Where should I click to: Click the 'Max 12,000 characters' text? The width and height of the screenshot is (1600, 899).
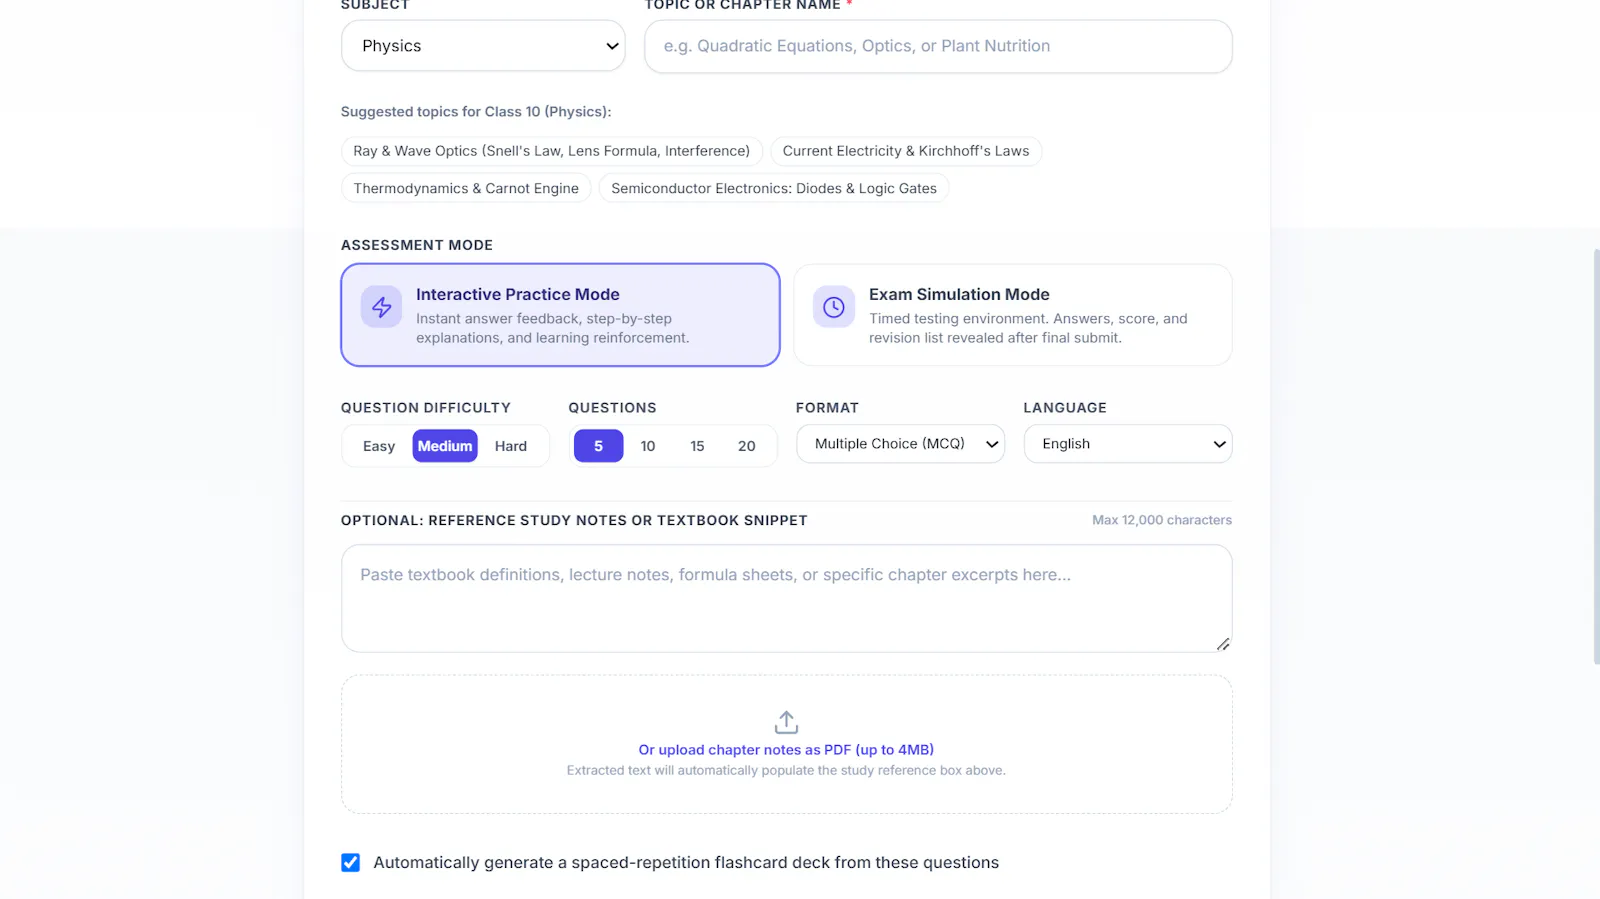1162,520
